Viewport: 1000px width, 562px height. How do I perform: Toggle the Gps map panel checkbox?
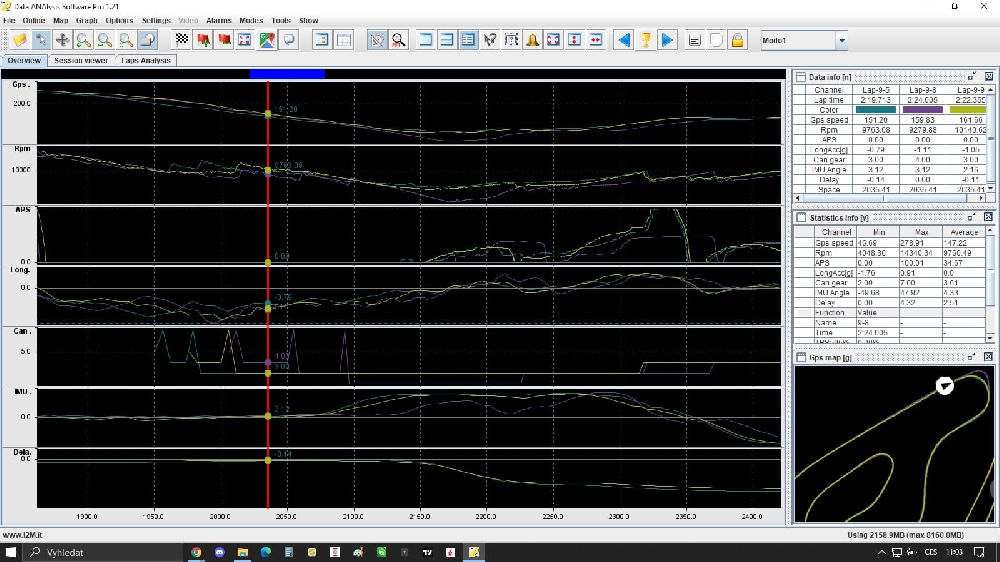801,357
